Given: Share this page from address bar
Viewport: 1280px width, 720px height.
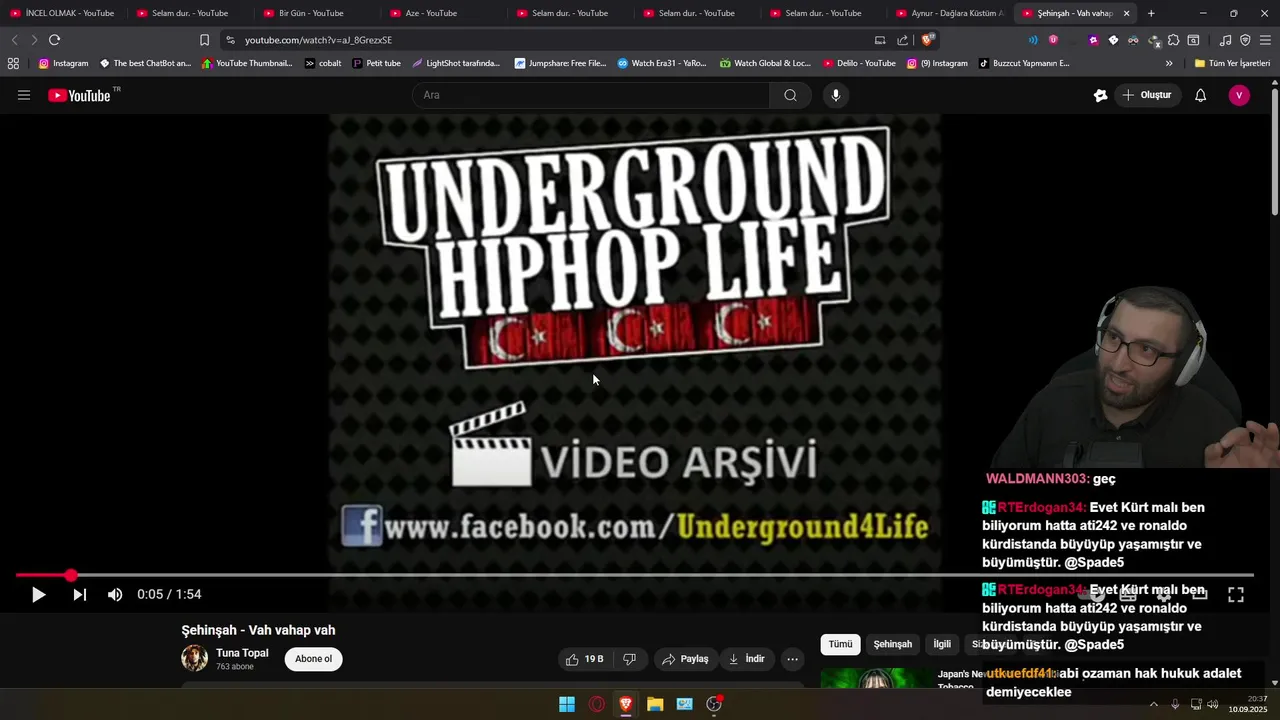Looking at the screenshot, I should point(903,40).
